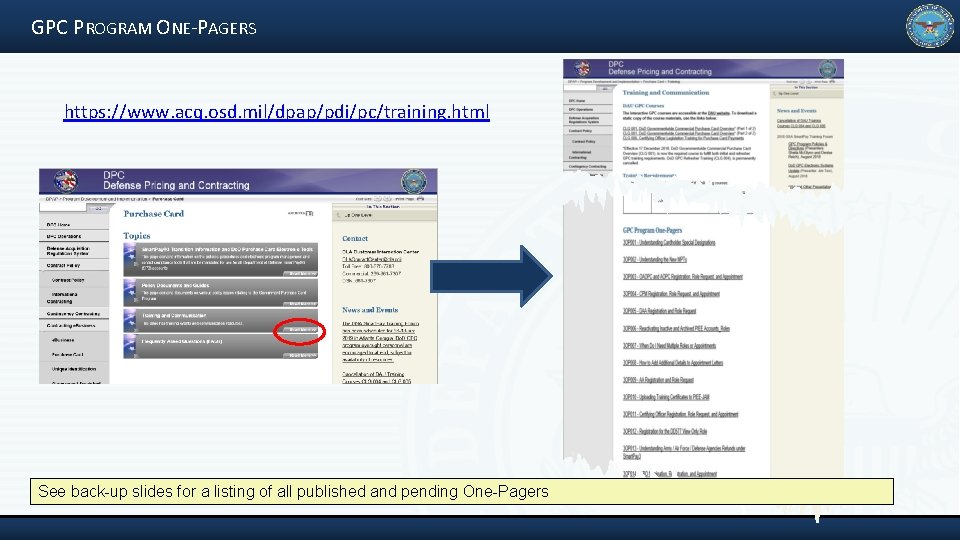This screenshot has width=960, height=540.
Task: Open Contingency Contracting in Purchase Card sidebar
Action: [x=73, y=313]
